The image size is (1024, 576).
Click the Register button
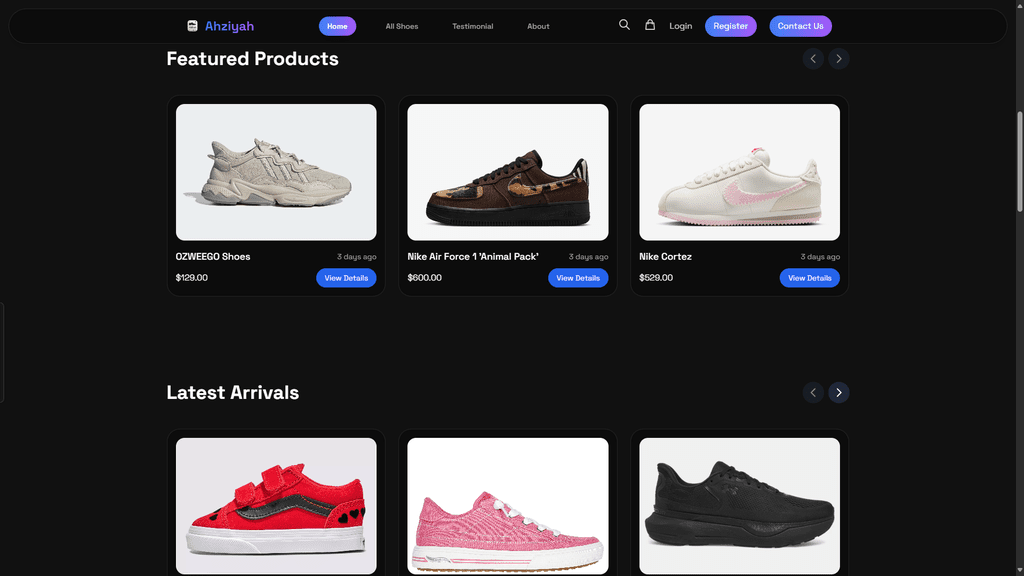tap(730, 26)
